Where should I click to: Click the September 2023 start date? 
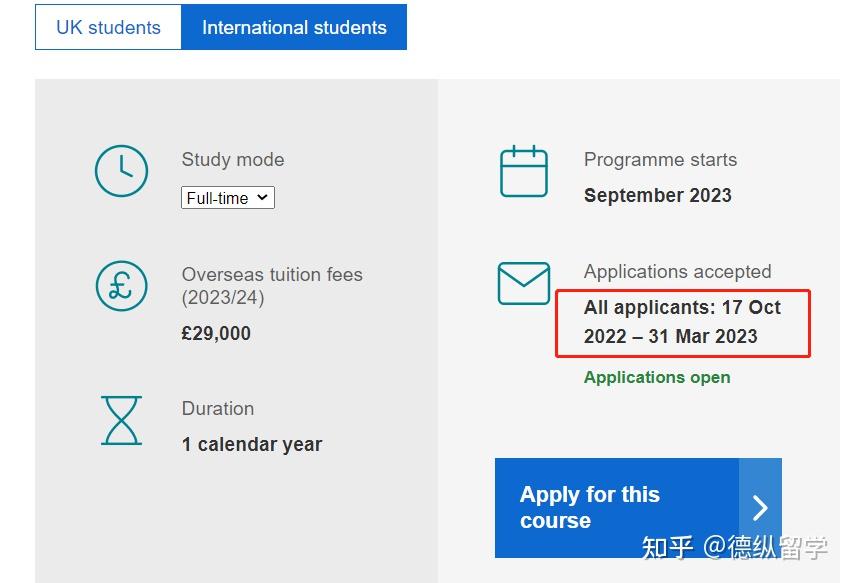pyautogui.click(x=657, y=195)
